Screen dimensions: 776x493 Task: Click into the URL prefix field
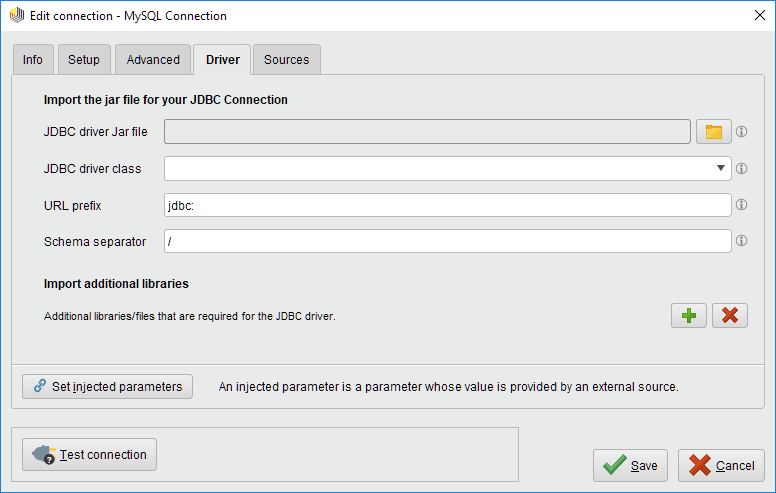447,205
